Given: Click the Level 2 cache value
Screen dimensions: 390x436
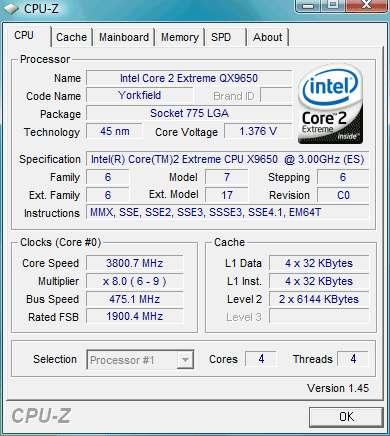Looking at the screenshot, I should (319, 299).
